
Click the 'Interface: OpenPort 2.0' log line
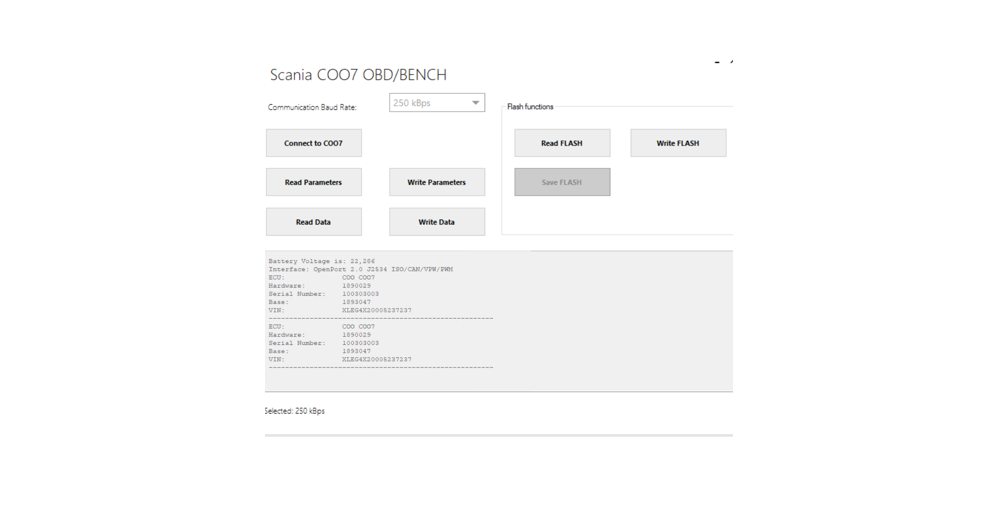[361, 269]
